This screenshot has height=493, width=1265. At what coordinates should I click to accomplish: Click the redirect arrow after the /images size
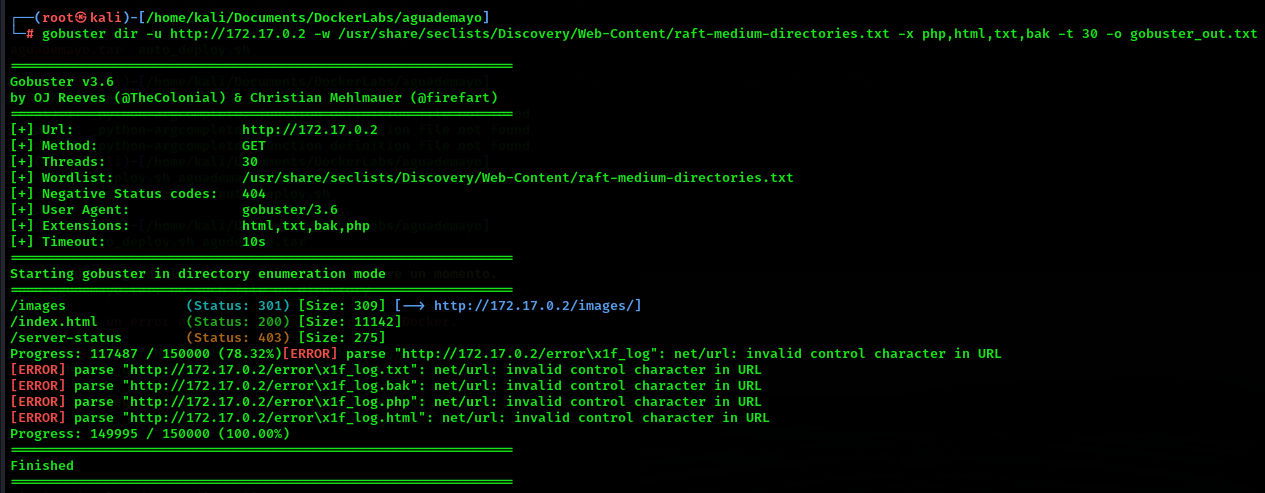[414, 306]
